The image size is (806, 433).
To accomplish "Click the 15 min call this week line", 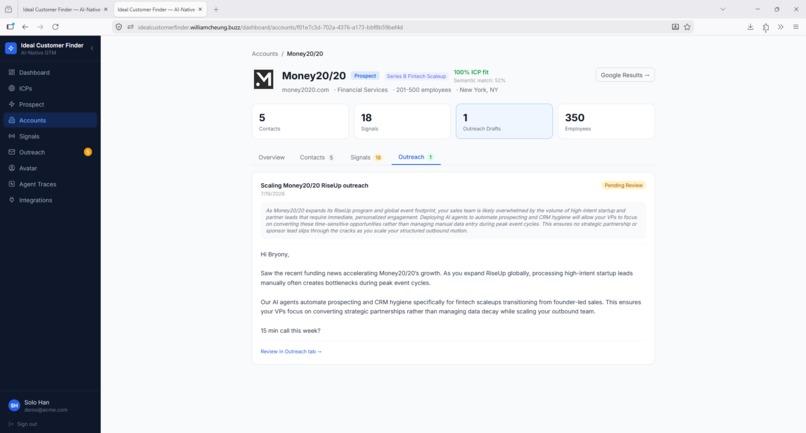I will pos(290,331).
